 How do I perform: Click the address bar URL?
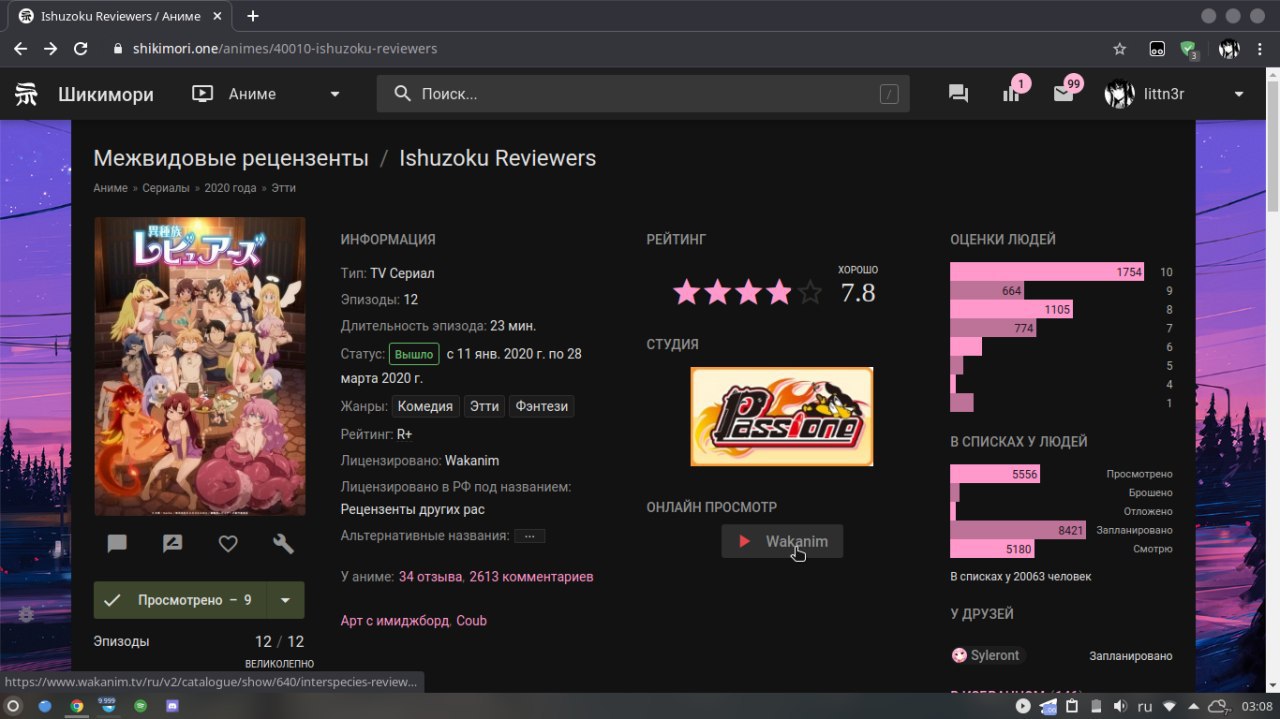285,48
